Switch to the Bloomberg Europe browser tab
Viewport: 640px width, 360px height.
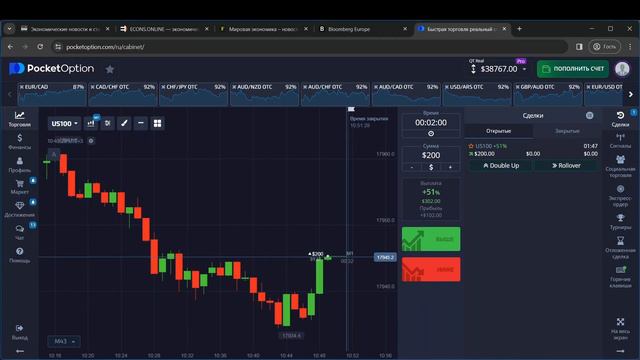tap(363, 29)
